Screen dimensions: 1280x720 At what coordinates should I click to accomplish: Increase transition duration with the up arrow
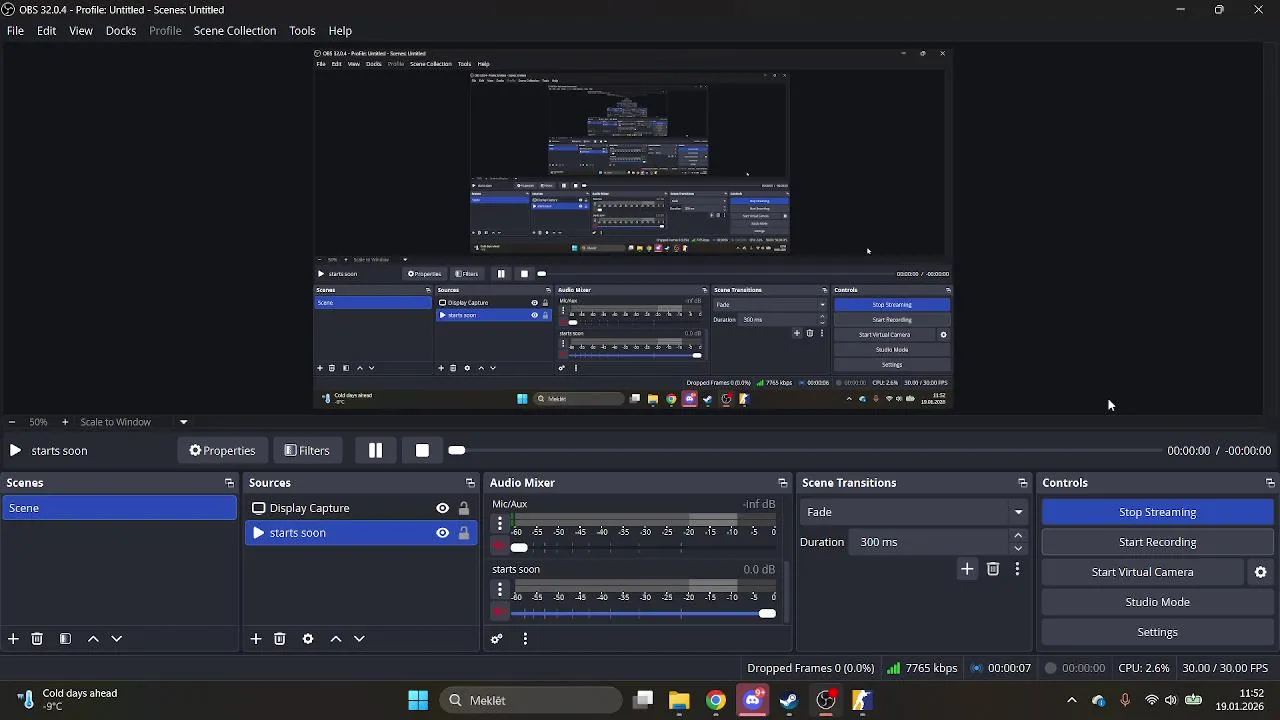1018,536
